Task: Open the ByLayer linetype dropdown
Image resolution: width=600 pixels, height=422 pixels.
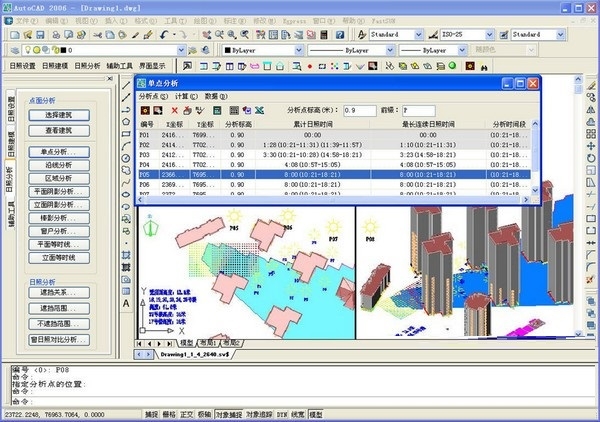Action: tap(390, 50)
